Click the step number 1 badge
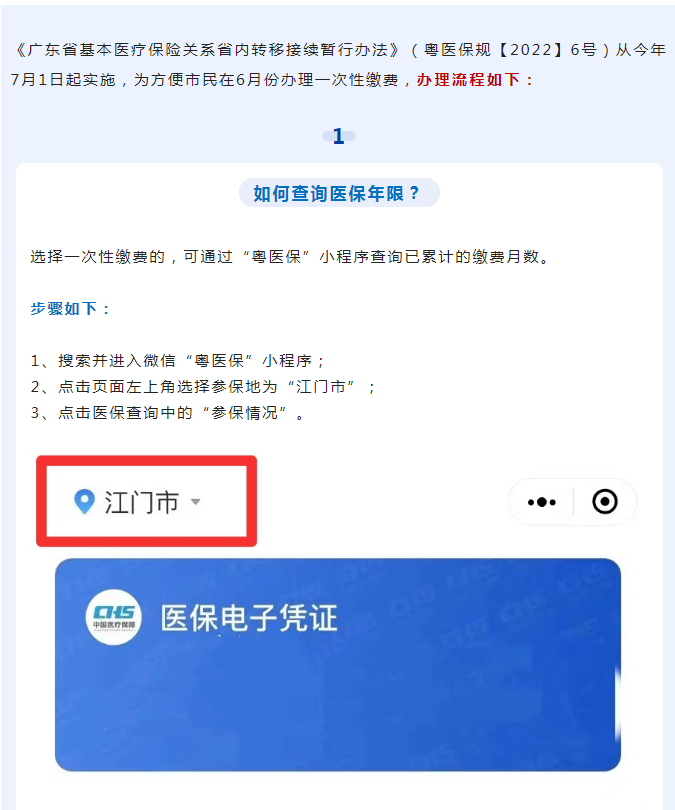The image size is (675, 810). (x=338, y=136)
